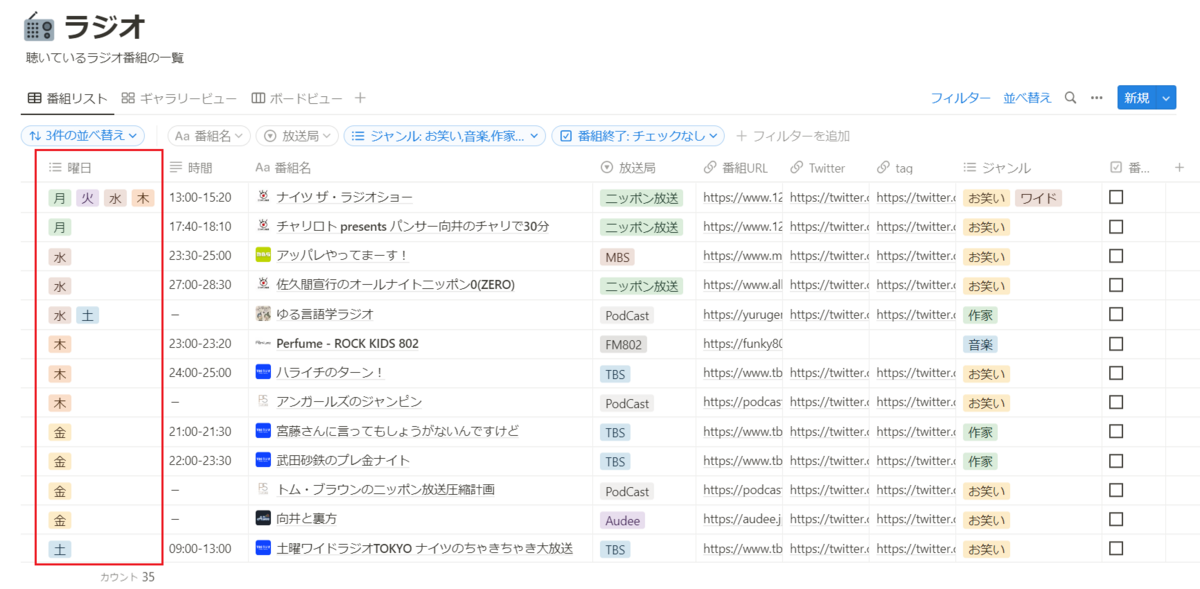Toggle 番組終了 checkbox for Perfume - ROCK KIDS 802
Image resolution: width=1200 pixels, height=589 pixels.
click(1116, 344)
